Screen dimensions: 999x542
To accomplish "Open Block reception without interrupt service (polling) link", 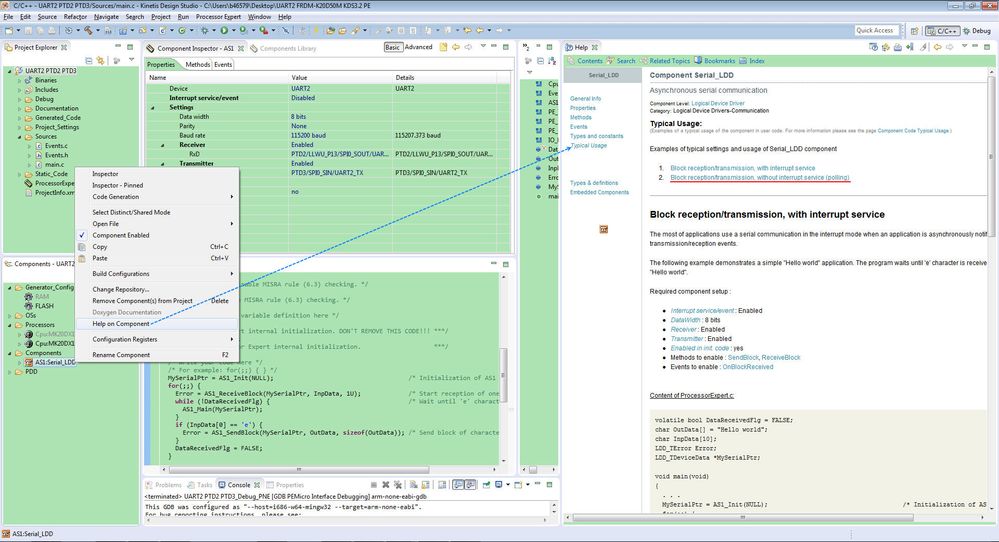I will [759, 177].
